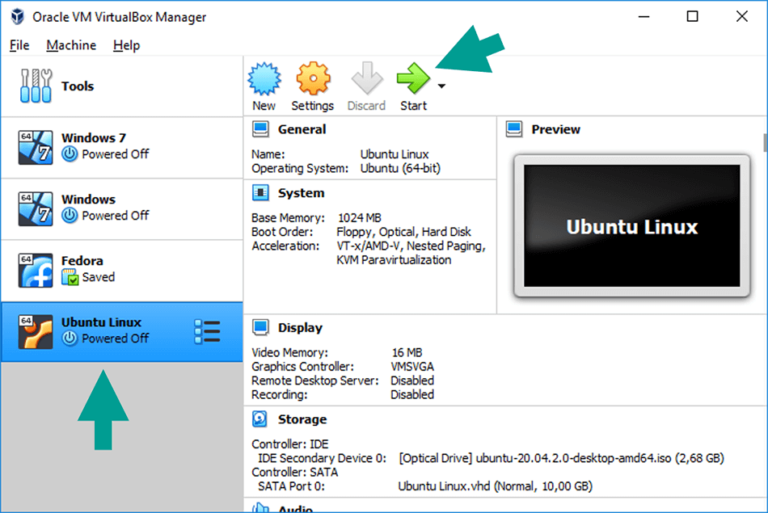This screenshot has width=768, height=513.
Task: Click the Ubuntu Linux.vhd SATA entry
Action: pos(495,487)
